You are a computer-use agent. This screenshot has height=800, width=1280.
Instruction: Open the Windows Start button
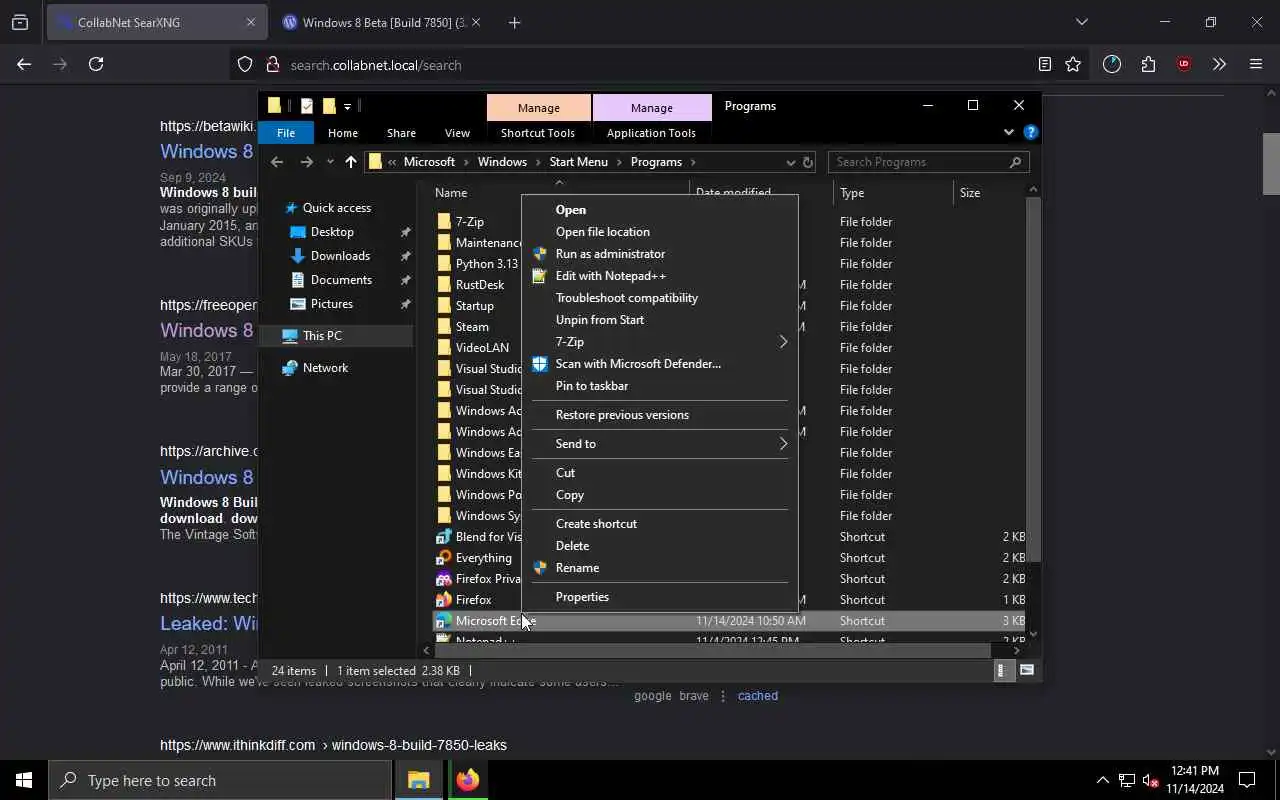click(x=24, y=780)
